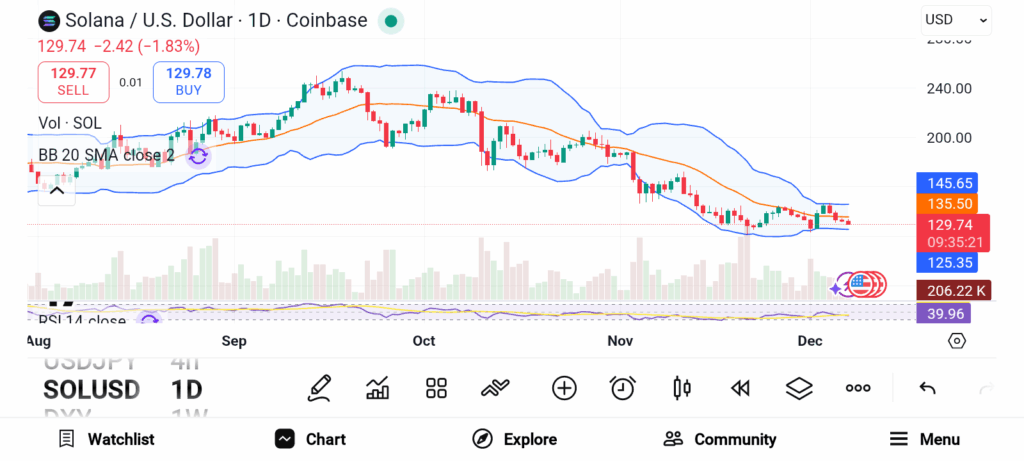Screen dimensions: 1024x461
Task: Create an alert with the alarm clock icon
Action: click(623, 388)
